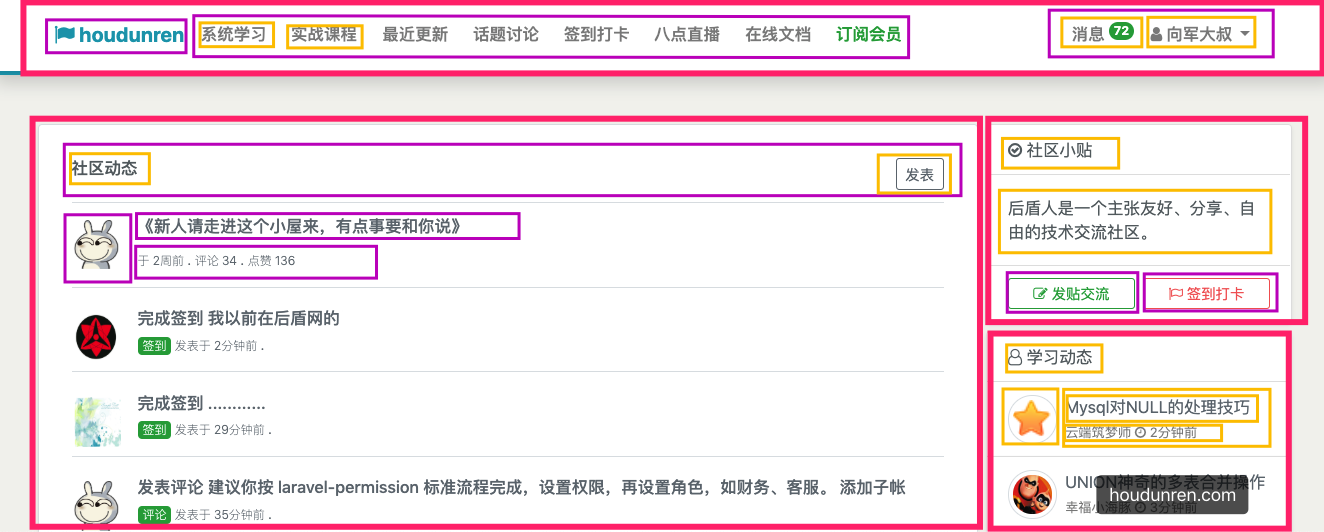Select 八点直播 in the top menu
Screen dimensions: 1324x532
tap(687, 35)
